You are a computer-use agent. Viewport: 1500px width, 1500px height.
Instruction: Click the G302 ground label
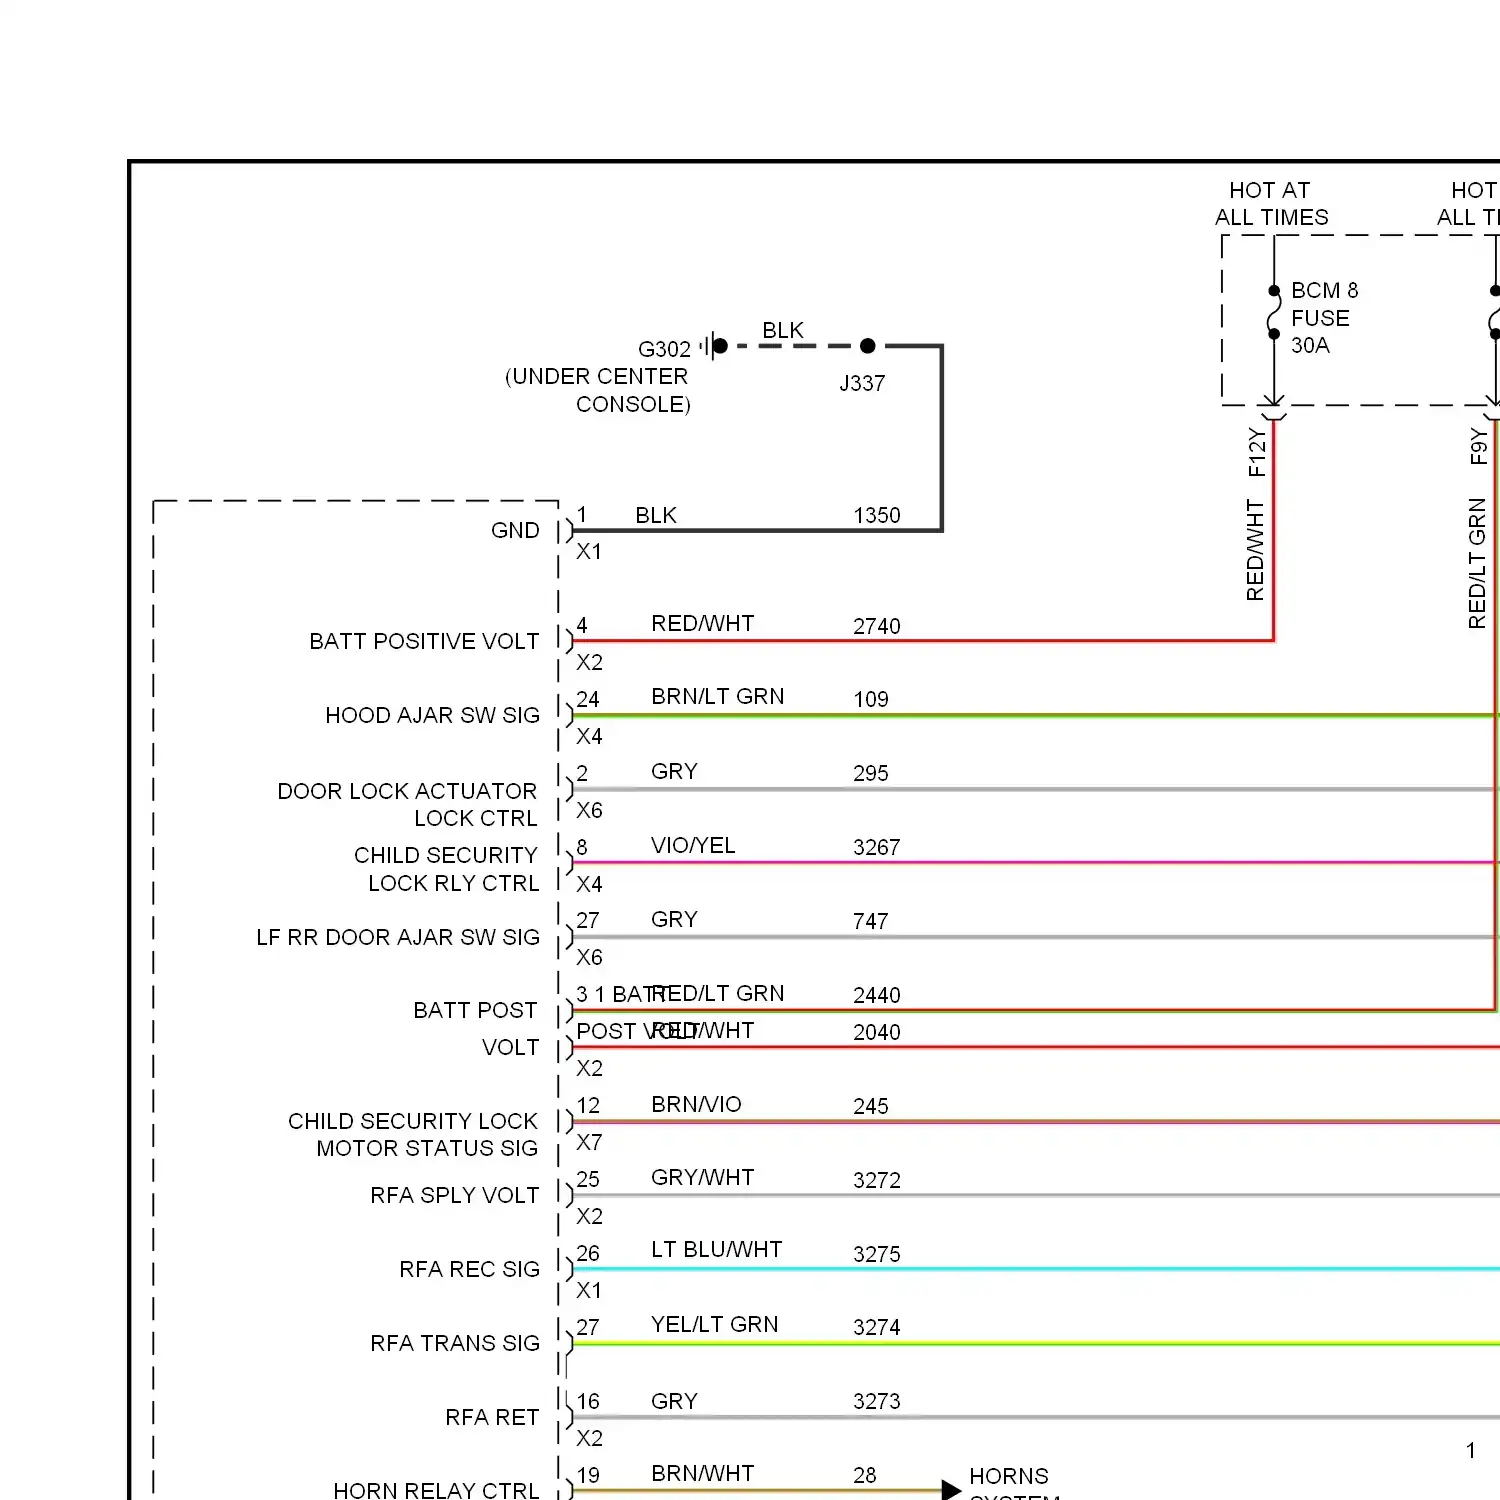(x=664, y=349)
